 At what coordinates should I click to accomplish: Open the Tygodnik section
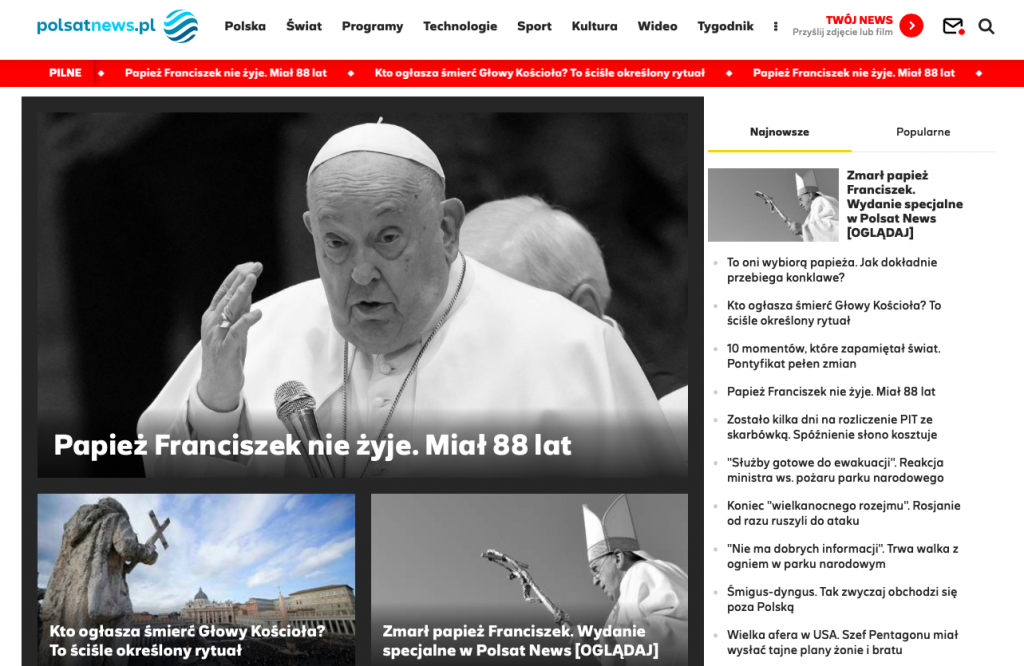click(x=725, y=26)
